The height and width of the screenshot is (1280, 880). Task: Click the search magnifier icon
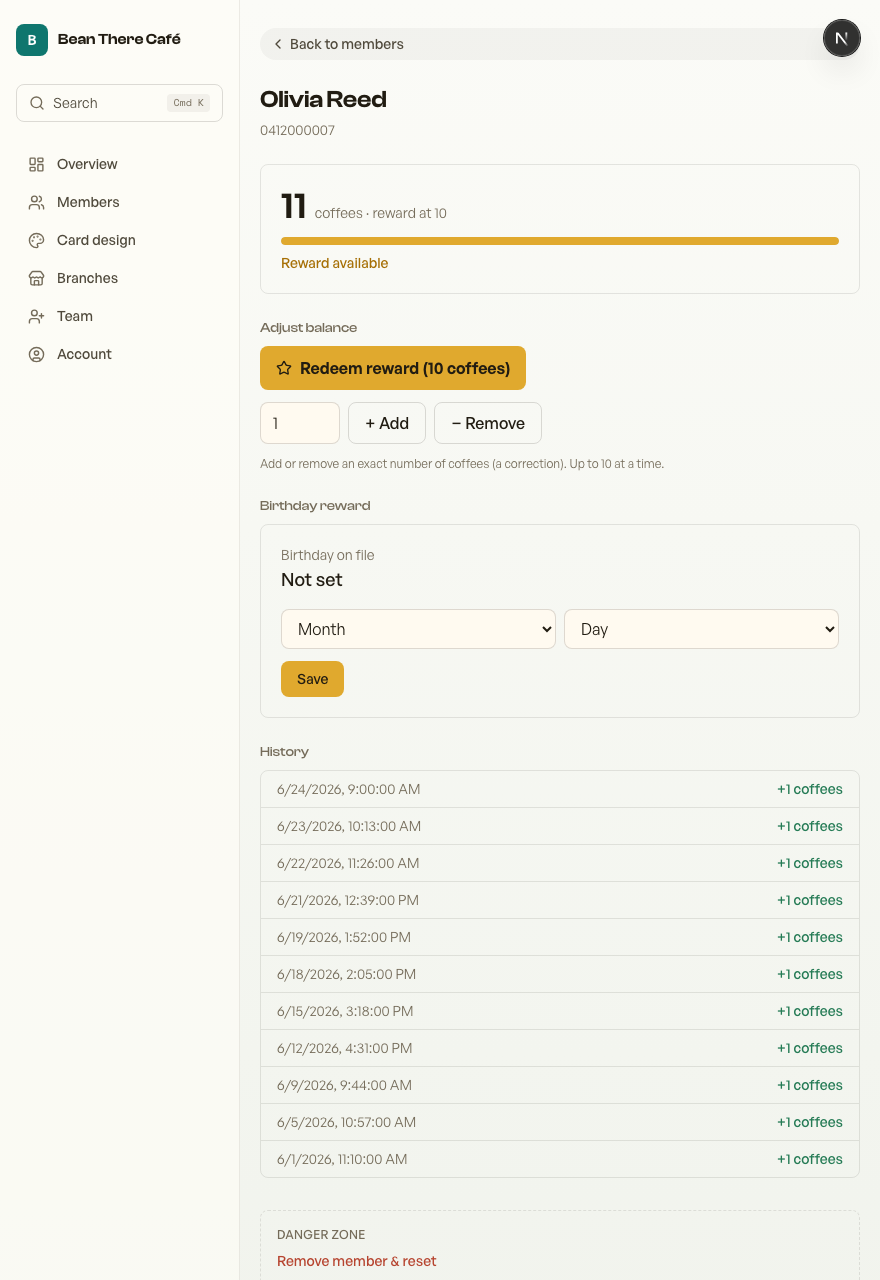coord(37,103)
